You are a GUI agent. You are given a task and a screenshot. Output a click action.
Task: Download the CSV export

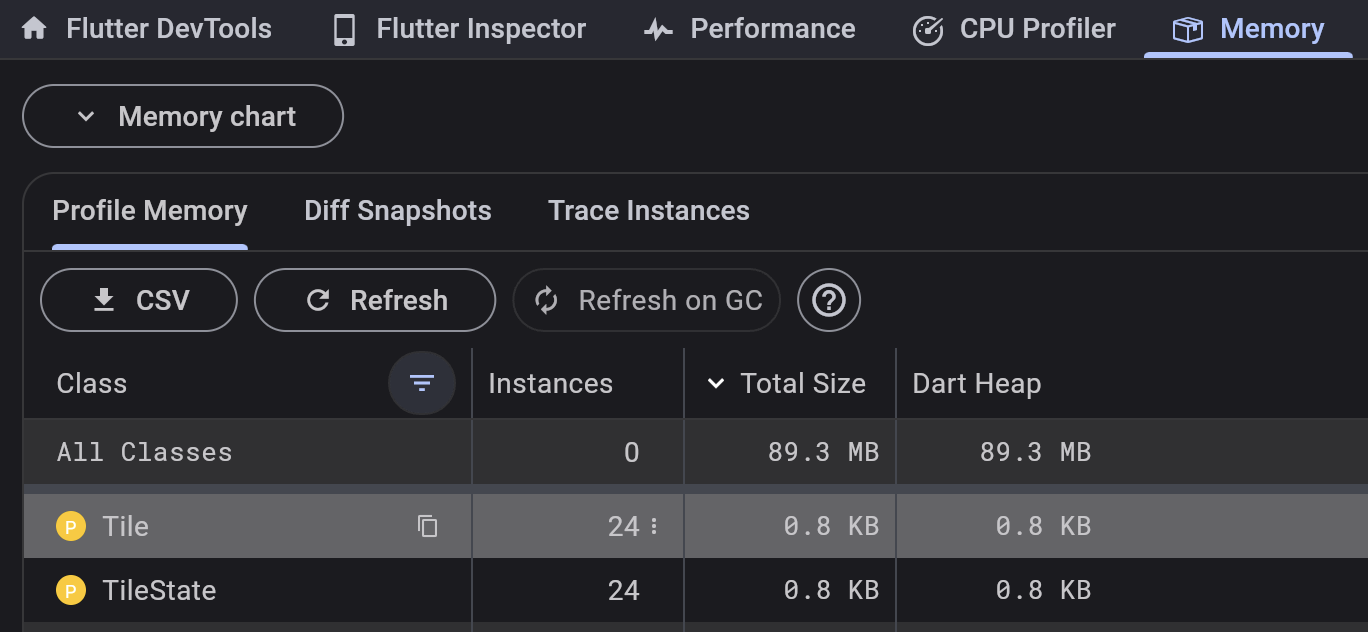coord(139,300)
